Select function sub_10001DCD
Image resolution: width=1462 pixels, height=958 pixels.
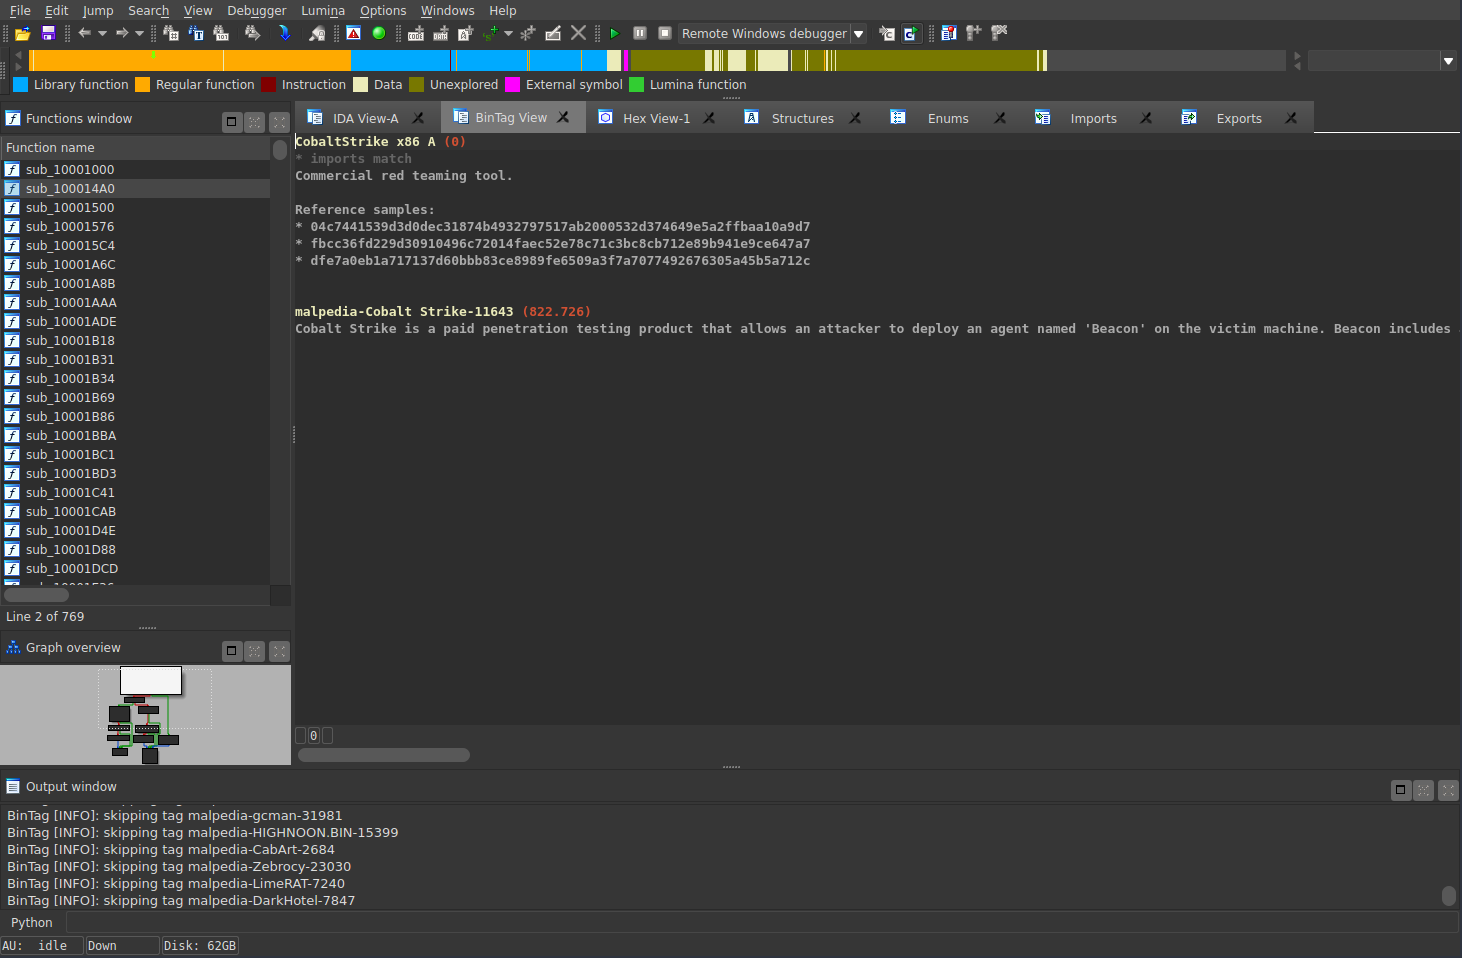[135, 568]
